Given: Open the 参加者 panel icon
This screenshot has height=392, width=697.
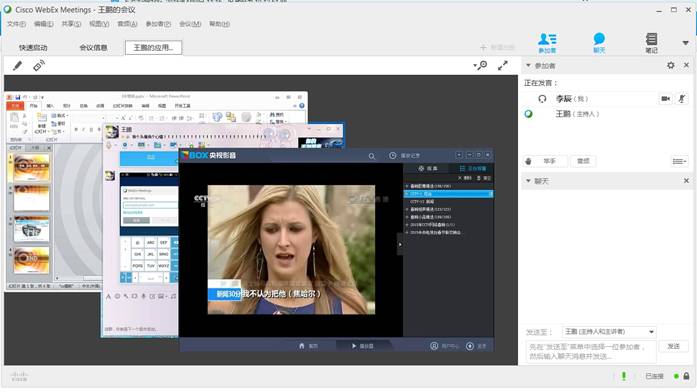Looking at the screenshot, I should tap(547, 43).
